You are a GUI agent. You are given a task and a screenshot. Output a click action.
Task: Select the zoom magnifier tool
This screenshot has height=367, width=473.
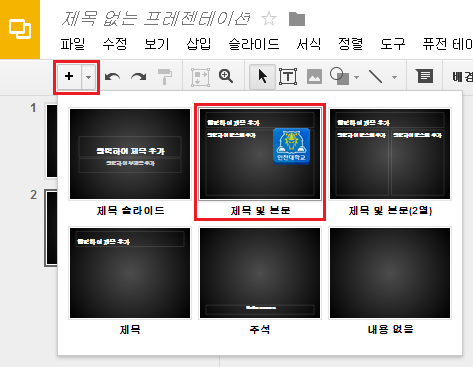226,76
